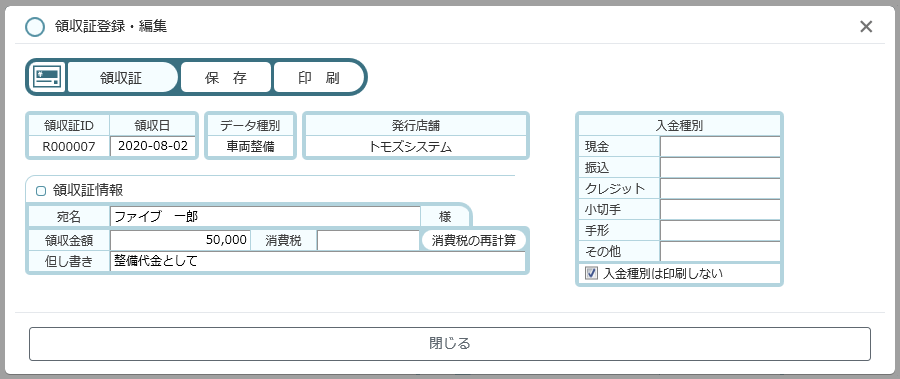Click the receipt ID value R000007
The height and width of the screenshot is (379, 900).
tap(69, 146)
